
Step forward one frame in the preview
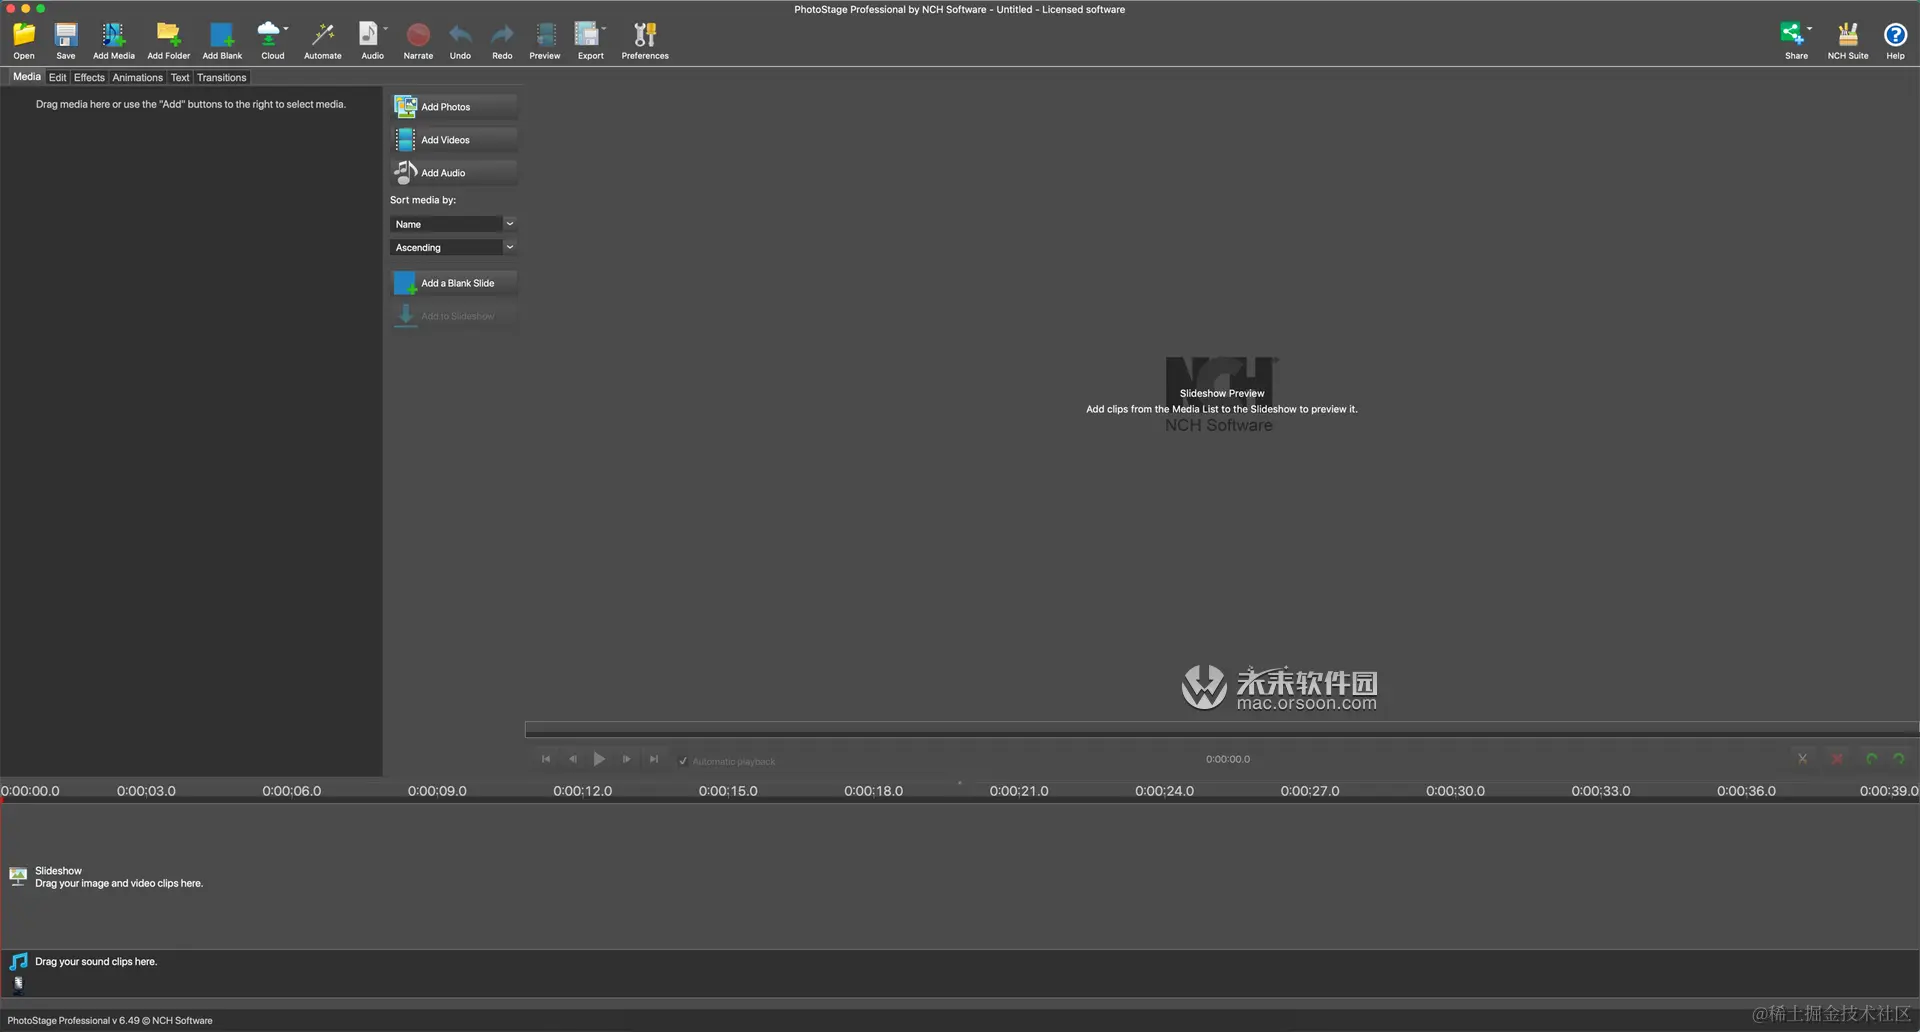pyautogui.click(x=626, y=759)
